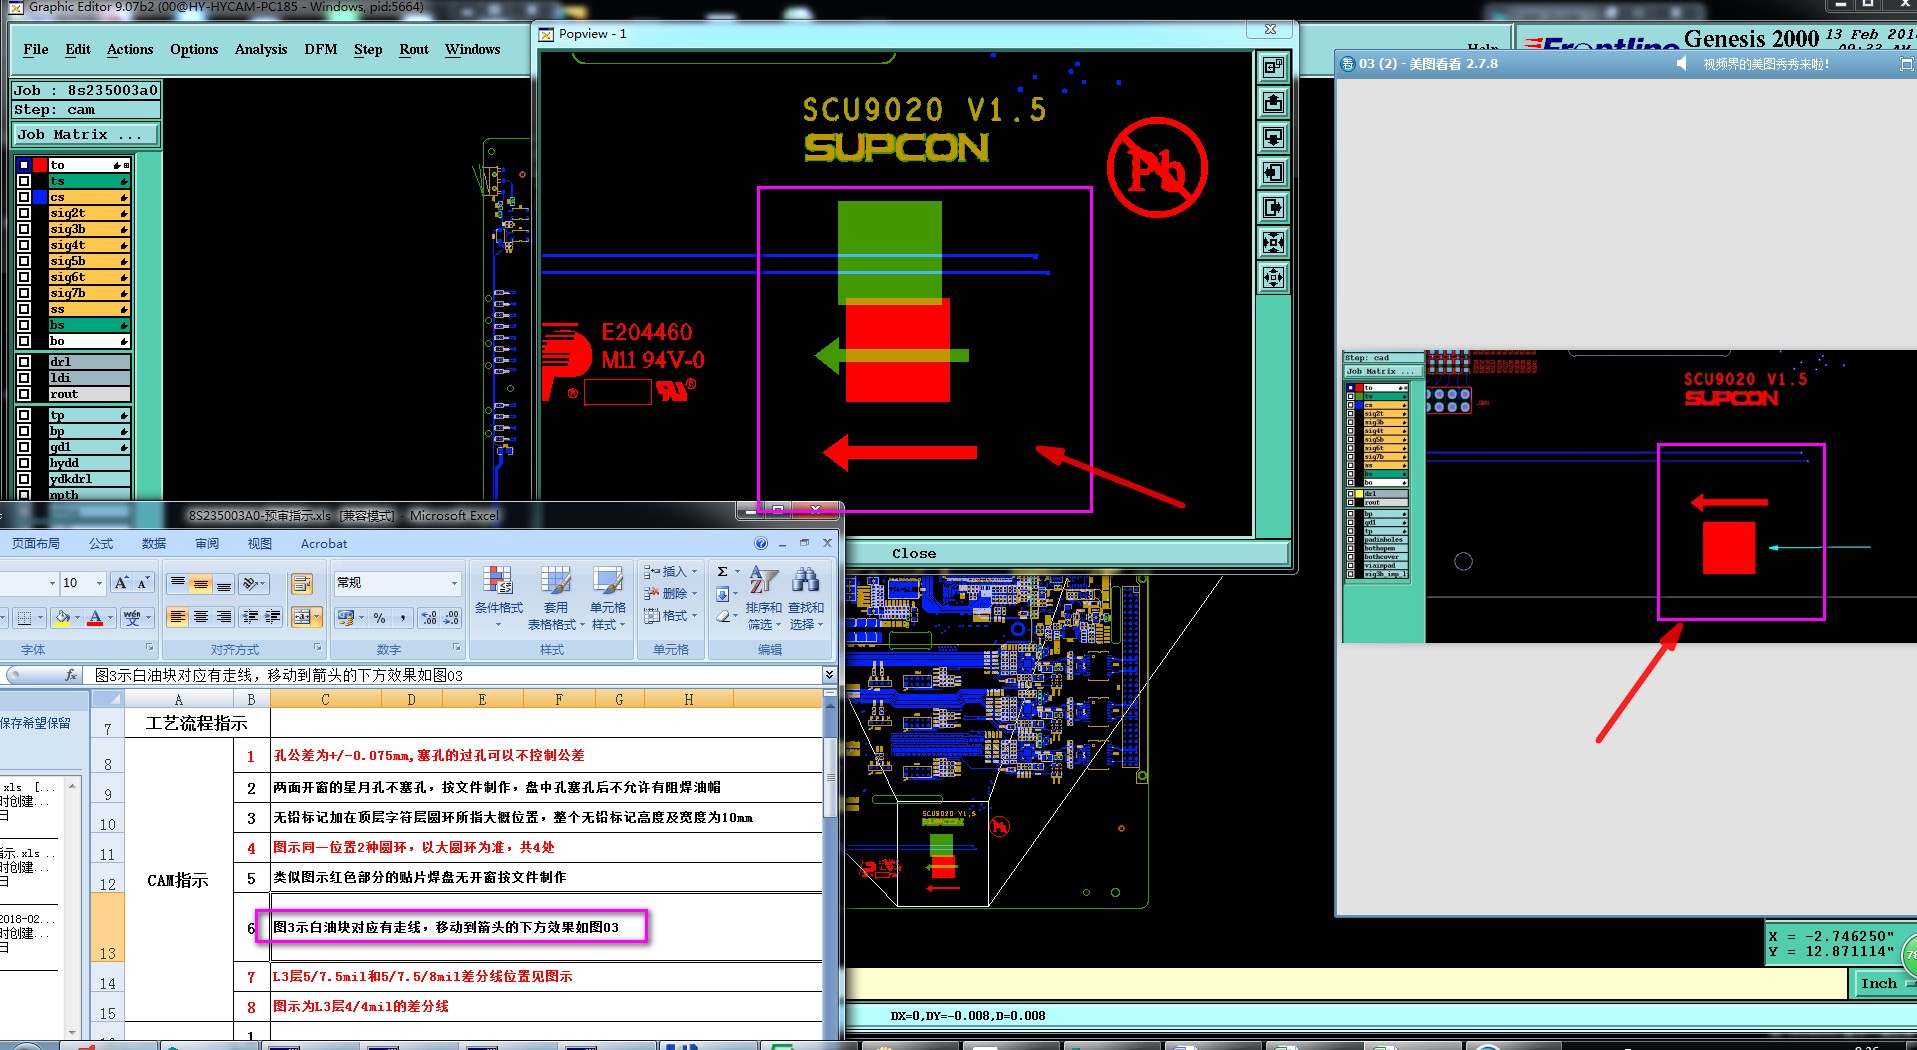The image size is (1917, 1050).
Task: Apply top vertical alignment in Excel ribbon
Action: pos(178,583)
